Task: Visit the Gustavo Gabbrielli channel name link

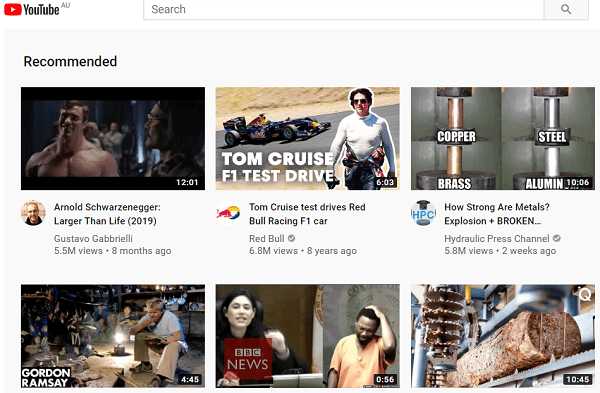Action: click(93, 238)
